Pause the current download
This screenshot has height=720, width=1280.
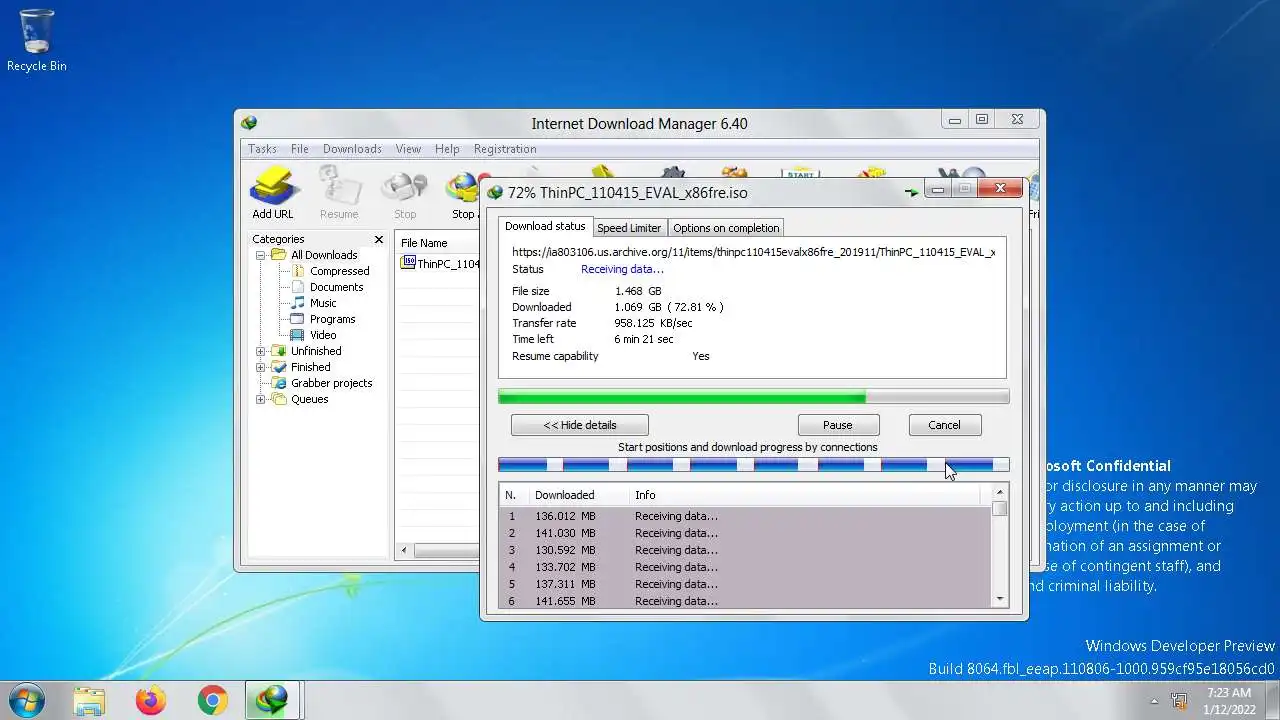click(838, 425)
